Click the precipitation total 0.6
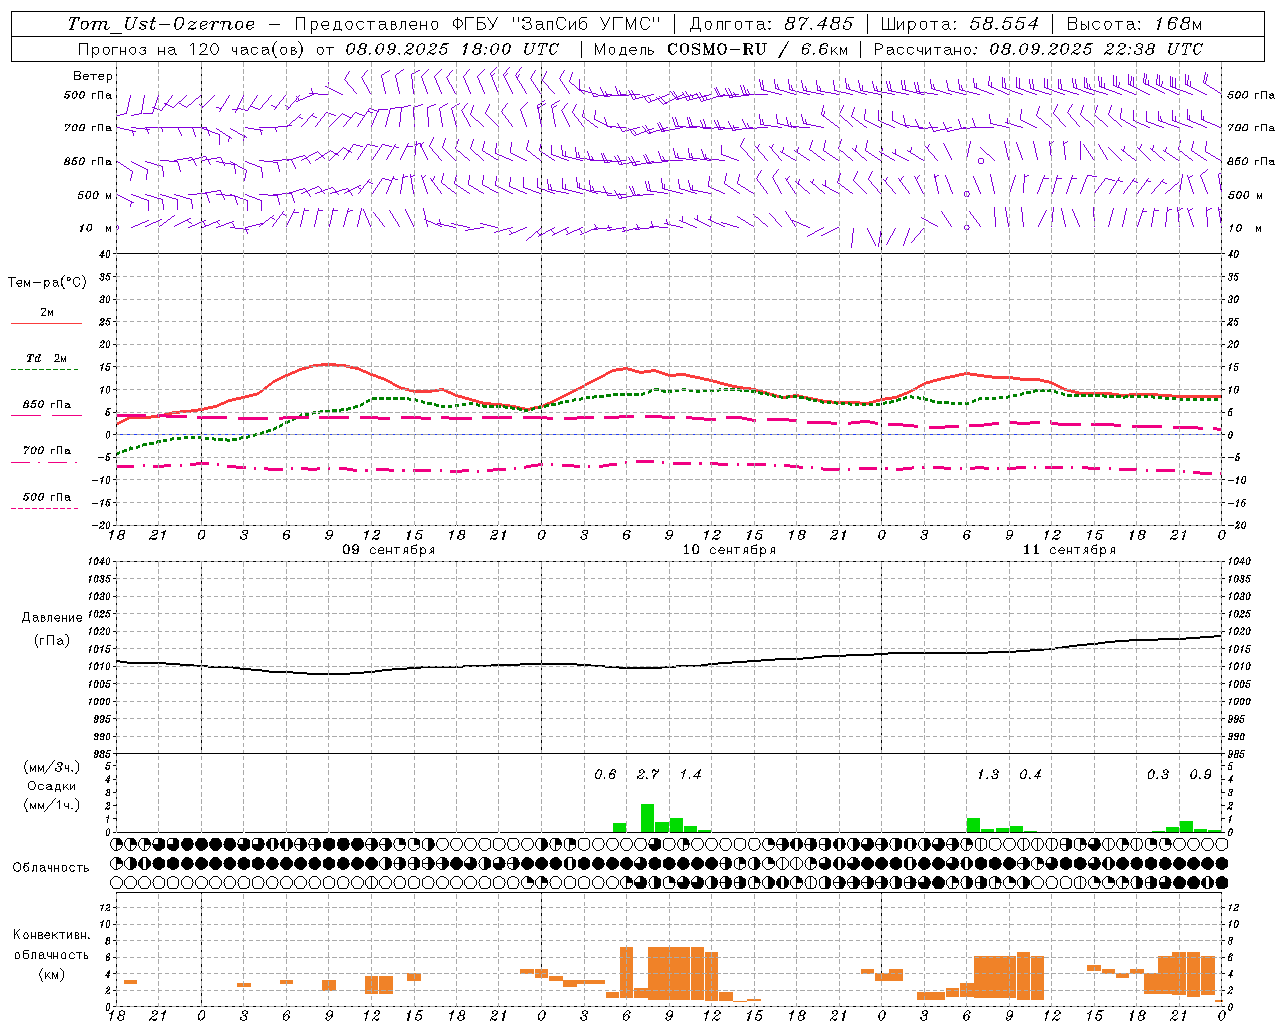Viewport: 1280px width, 1024px height. pyautogui.click(x=605, y=775)
